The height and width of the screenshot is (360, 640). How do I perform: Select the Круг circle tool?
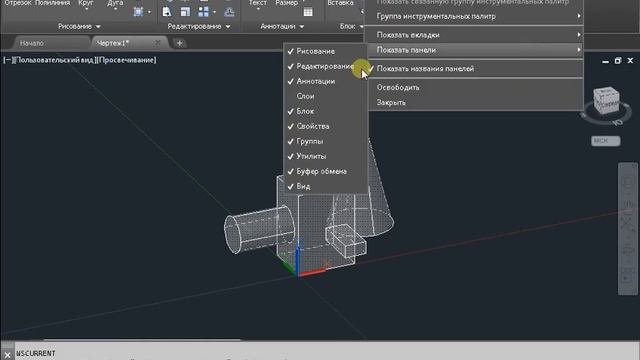pyautogui.click(x=86, y=3)
